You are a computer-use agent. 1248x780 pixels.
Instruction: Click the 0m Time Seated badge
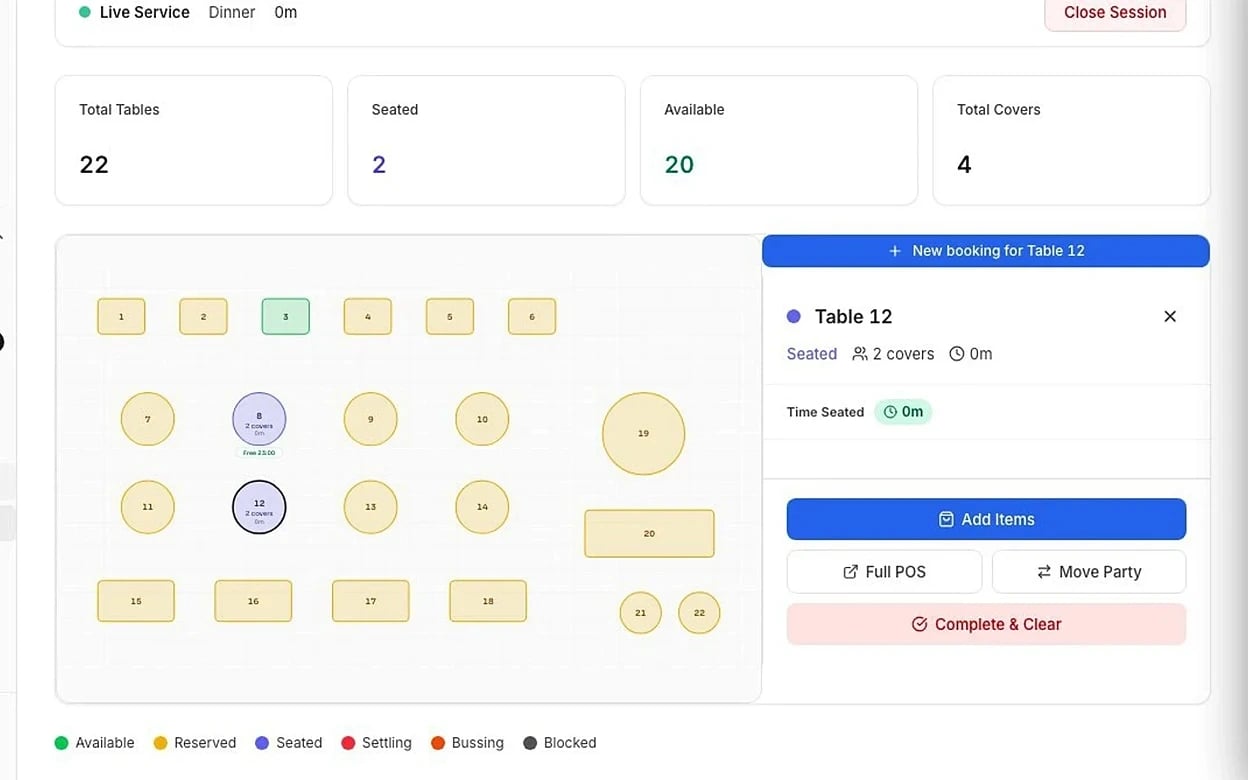point(903,412)
